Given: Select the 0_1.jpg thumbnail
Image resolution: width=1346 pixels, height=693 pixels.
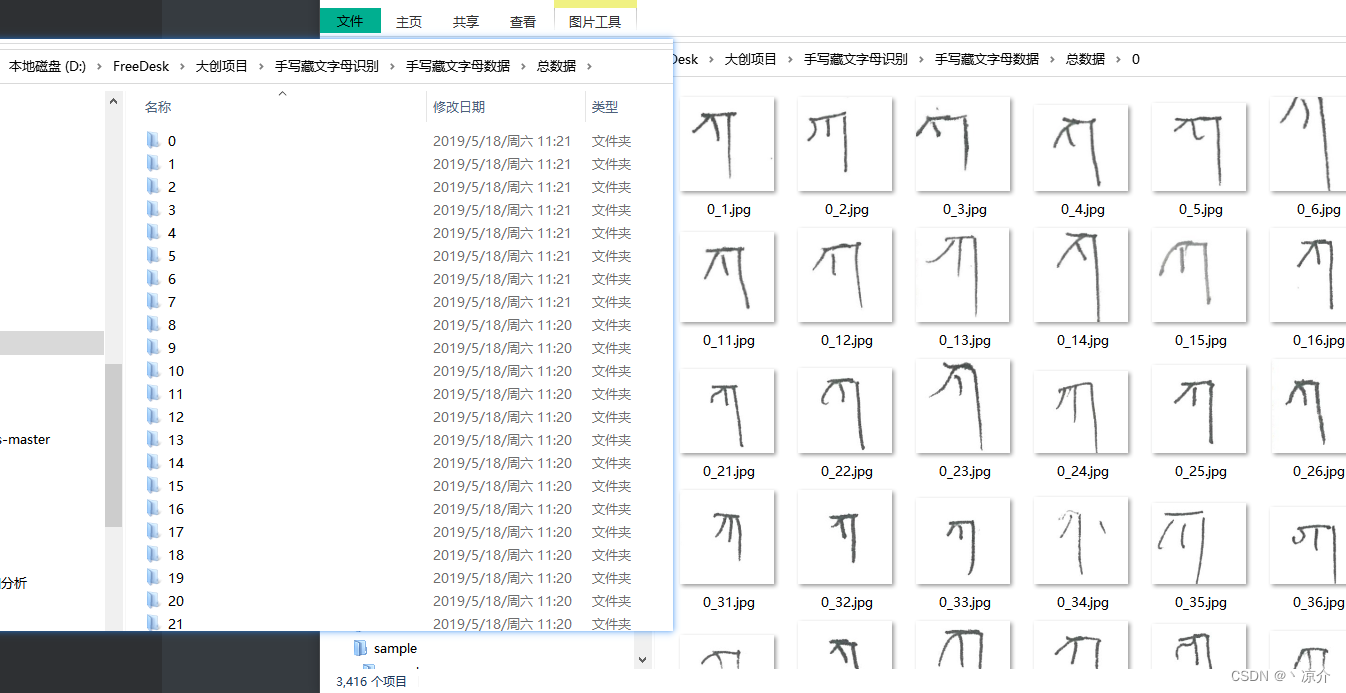Looking at the screenshot, I should click(727, 144).
